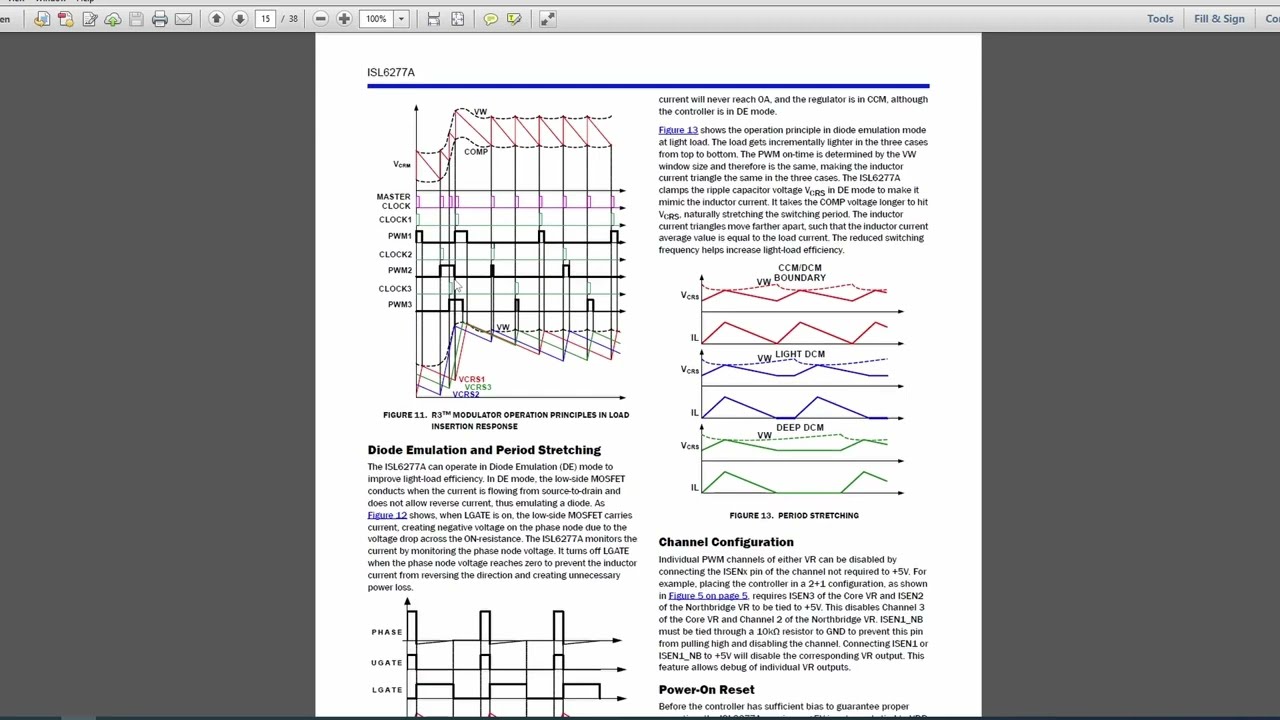
Task: Open the Fill & Sign pane
Action: (1219, 19)
